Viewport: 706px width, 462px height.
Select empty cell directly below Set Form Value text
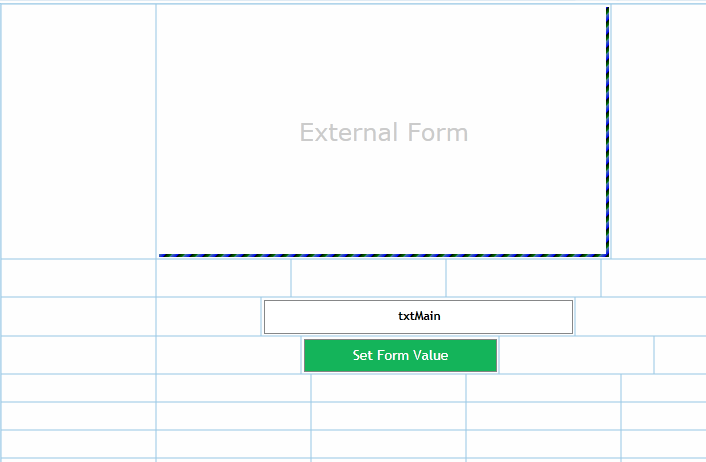[389, 388]
